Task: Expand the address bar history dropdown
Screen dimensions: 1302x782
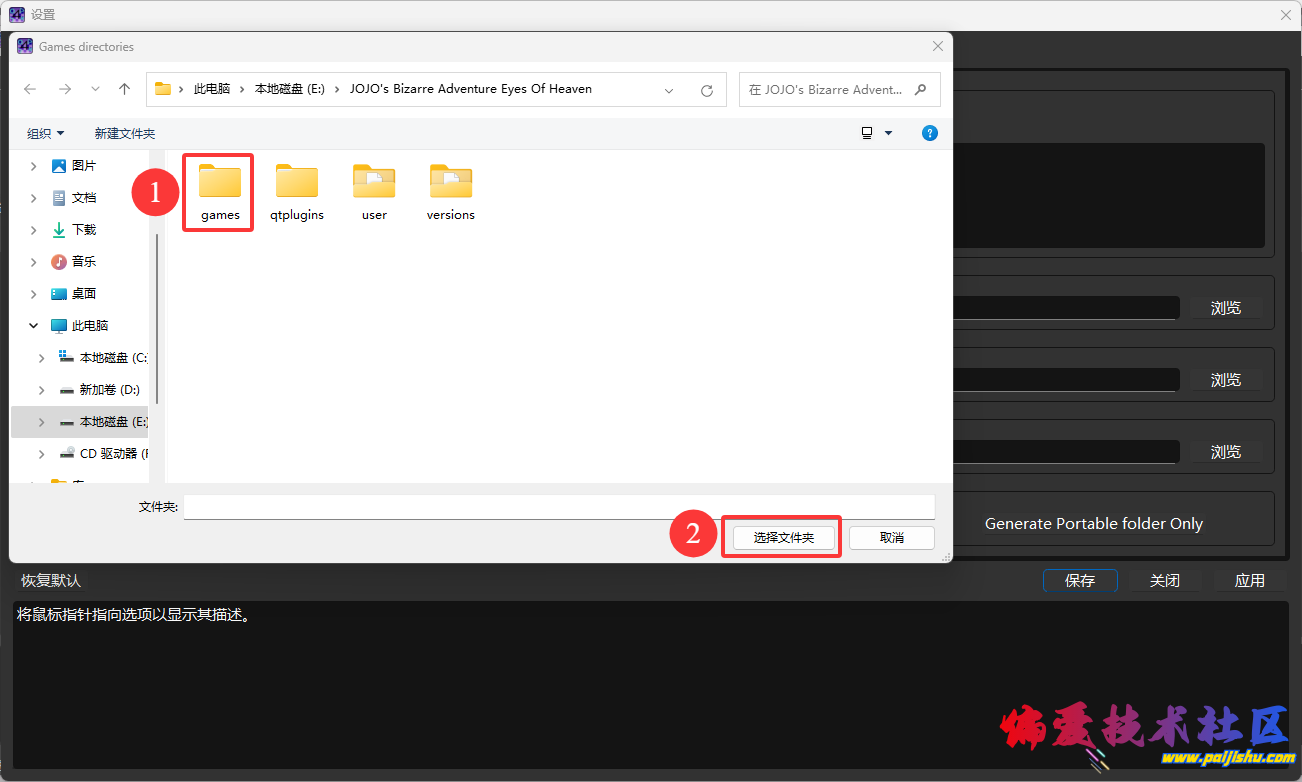Action: [x=669, y=90]
